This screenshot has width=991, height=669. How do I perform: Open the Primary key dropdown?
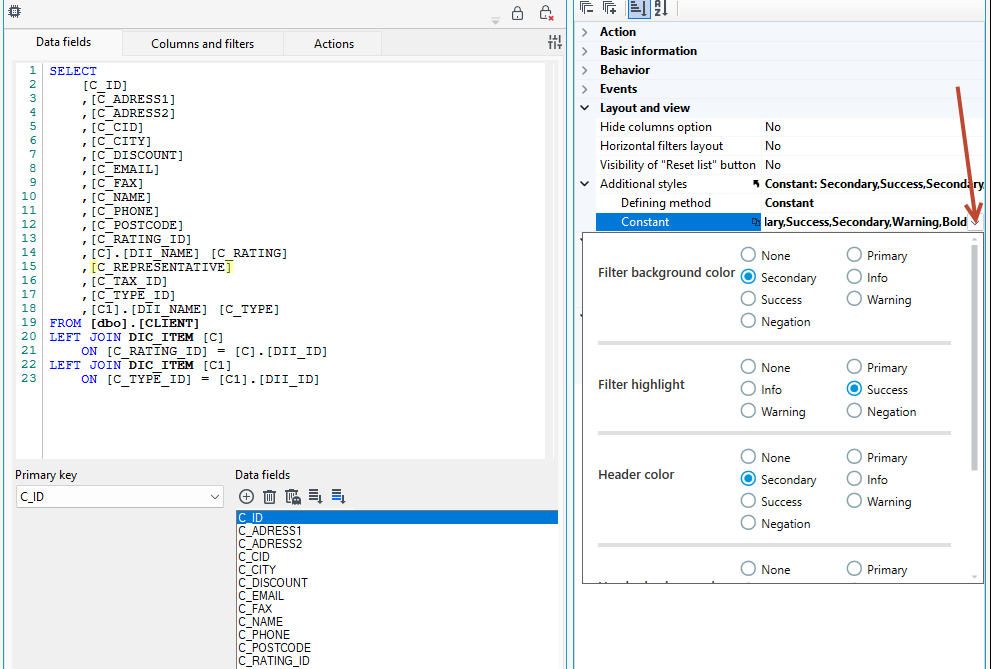click(215, 497)
